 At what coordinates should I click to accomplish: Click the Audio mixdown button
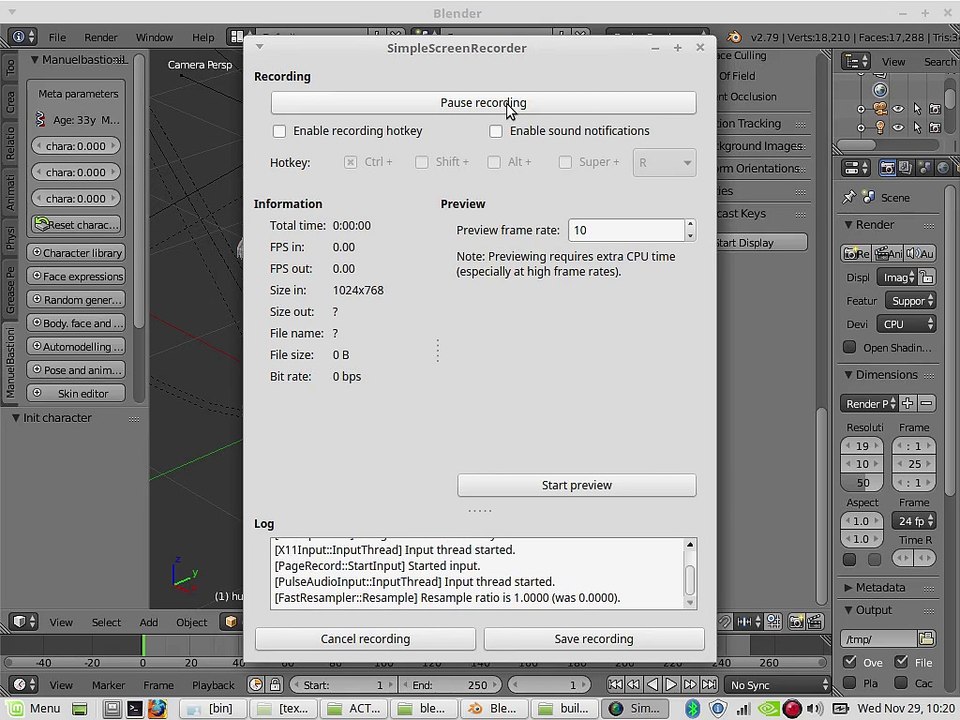pos(920,253)
